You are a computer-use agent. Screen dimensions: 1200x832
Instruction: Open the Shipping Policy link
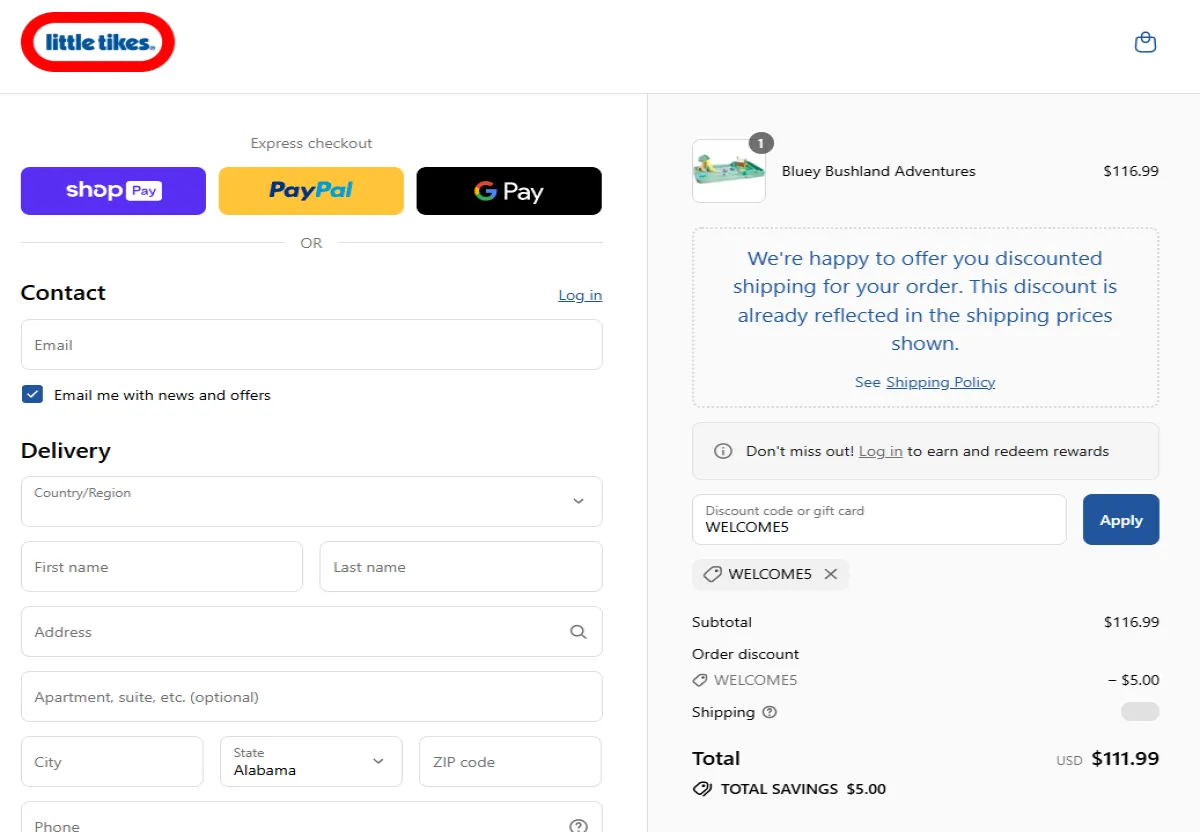(x=940, y=382)
